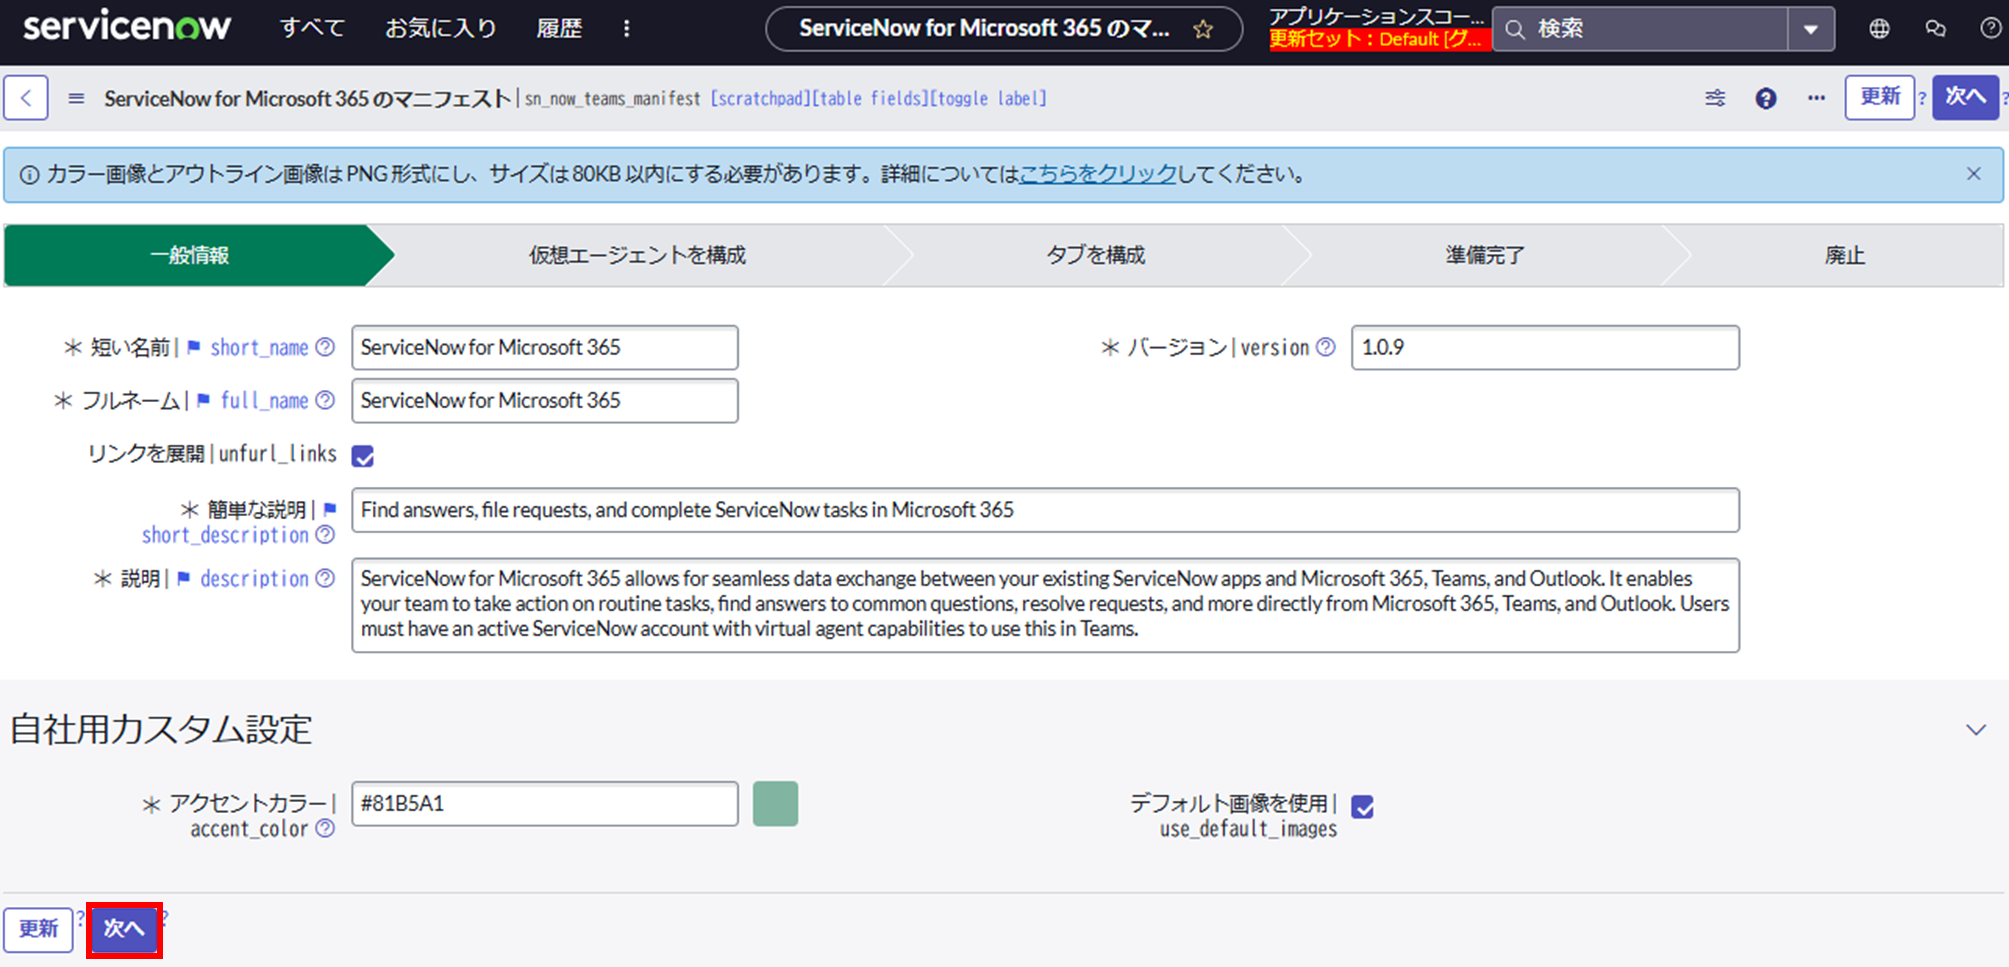The width and height of the screenshot is (2009, 967).
Task: Edit the 簡単な説明 input field
Action: (x=1045, y=510)
